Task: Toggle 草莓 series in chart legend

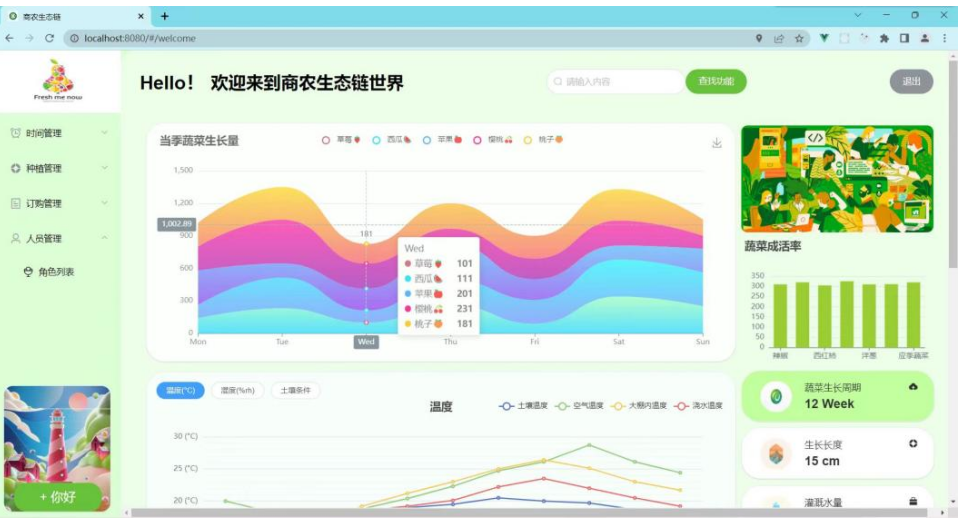Action: click(x=341, y=140)
